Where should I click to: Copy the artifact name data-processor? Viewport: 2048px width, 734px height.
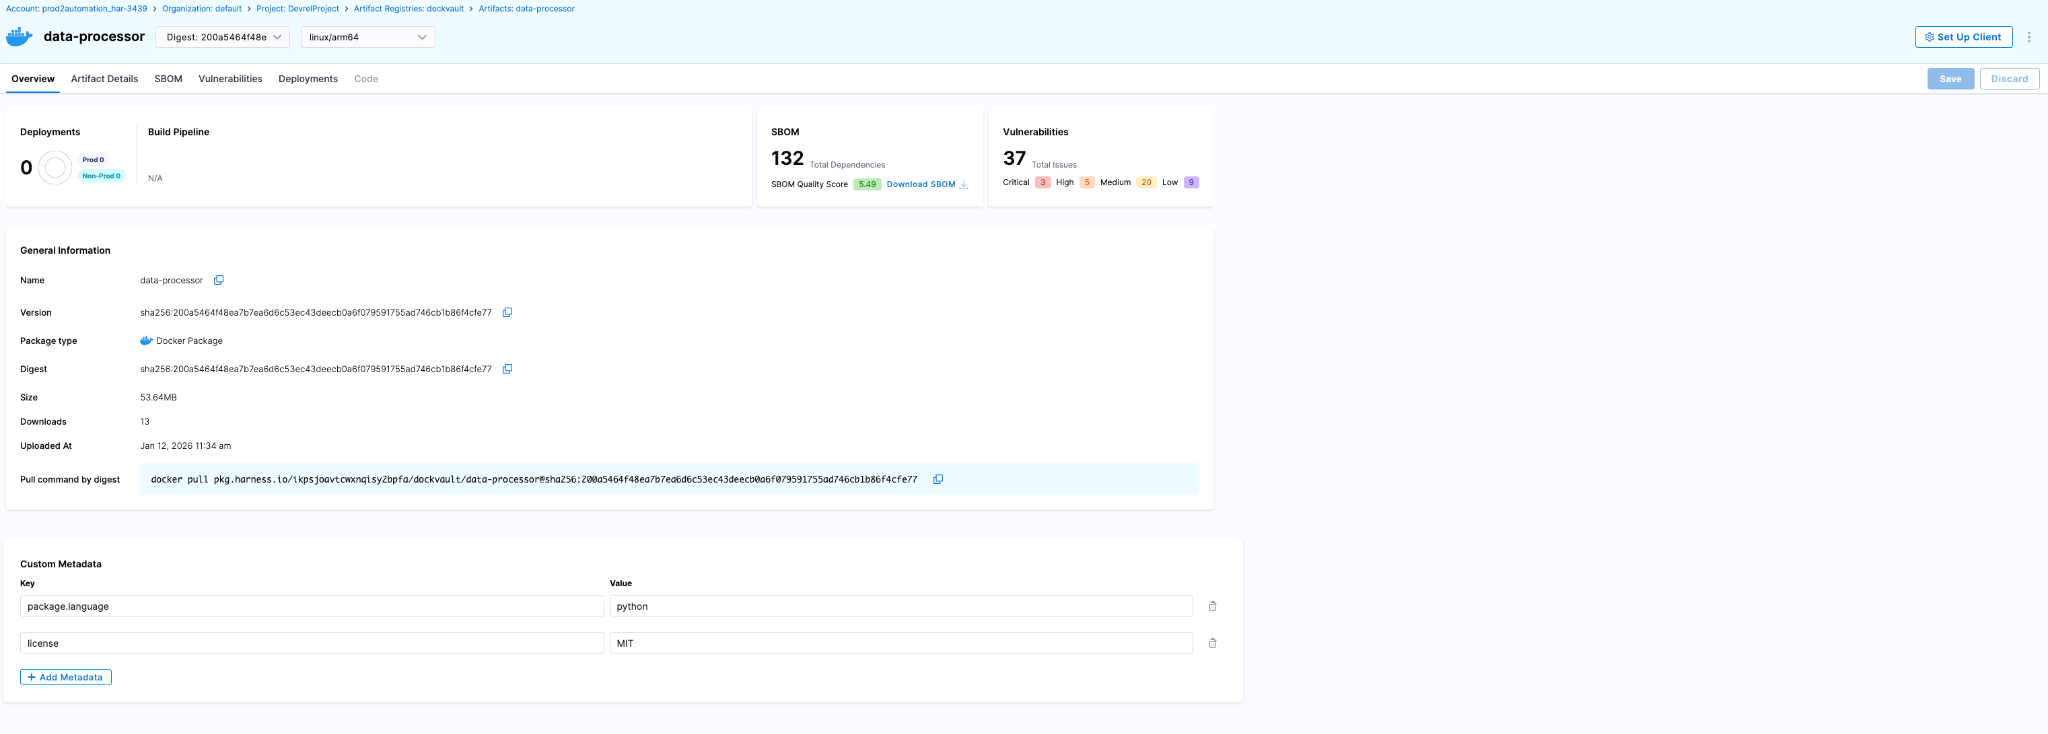click(219, 280)
